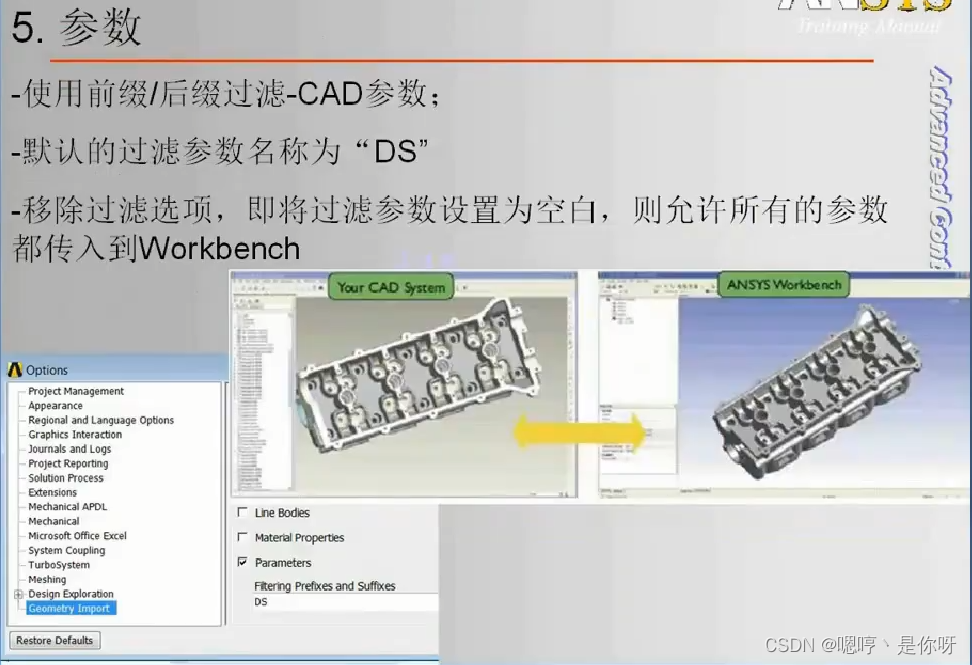The height and width of the screenshot is (665, 972).
Task: Enable the Material Properties checkbox
Action: (x=242, y=537)
